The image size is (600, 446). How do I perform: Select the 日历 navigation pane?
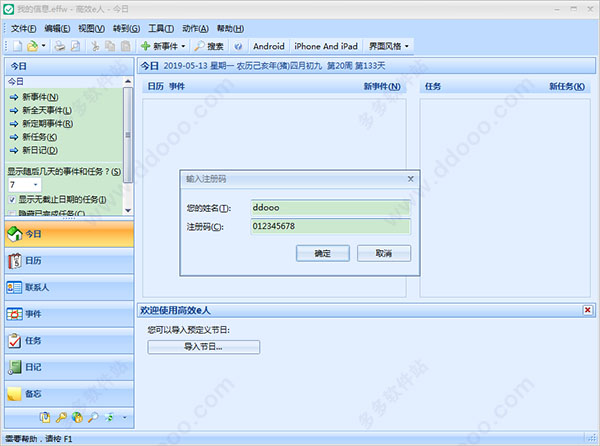69,261
